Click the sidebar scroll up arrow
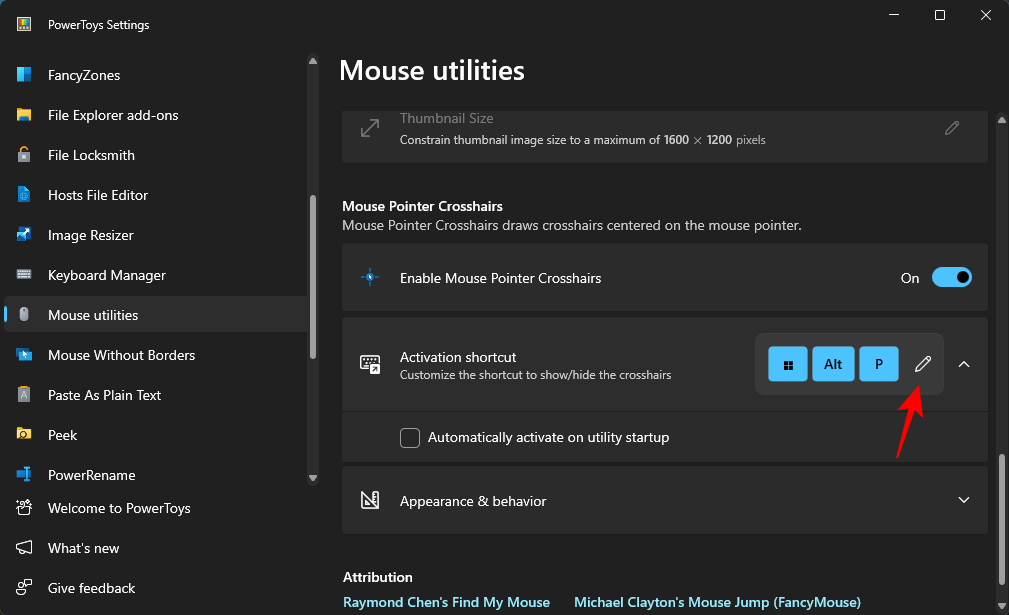The image size is (1009, 615). [x=313, y=61]
